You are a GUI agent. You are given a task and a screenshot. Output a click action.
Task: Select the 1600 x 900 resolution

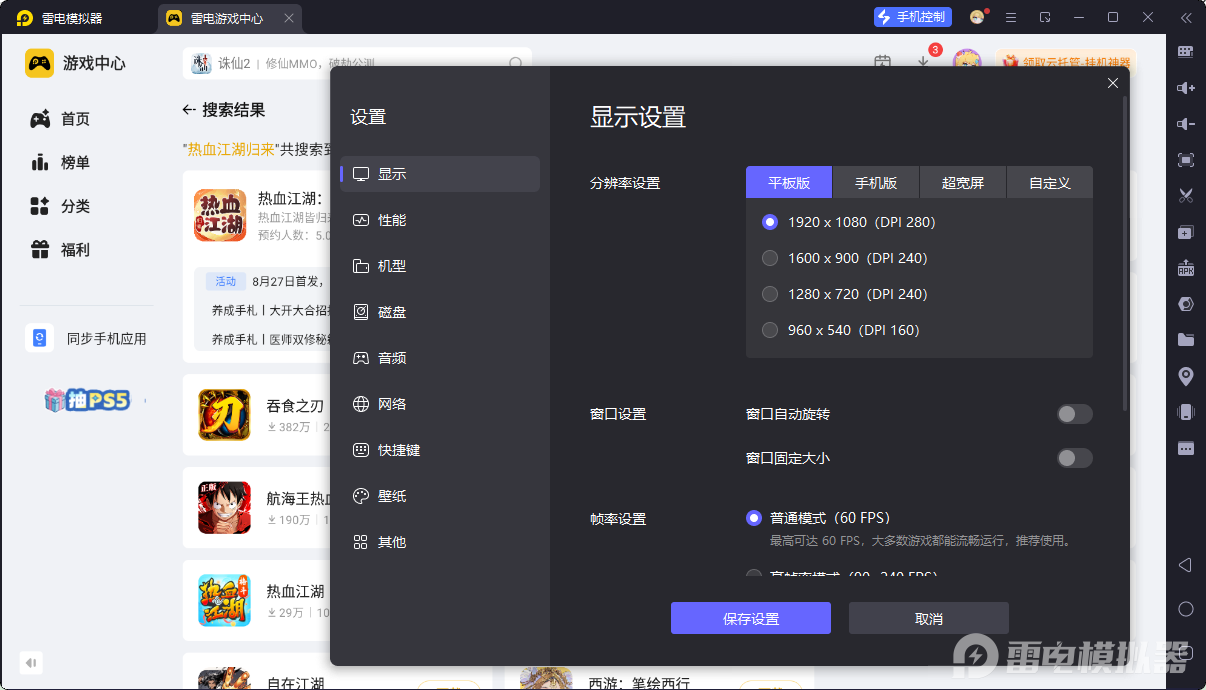(x=770, y=258)
